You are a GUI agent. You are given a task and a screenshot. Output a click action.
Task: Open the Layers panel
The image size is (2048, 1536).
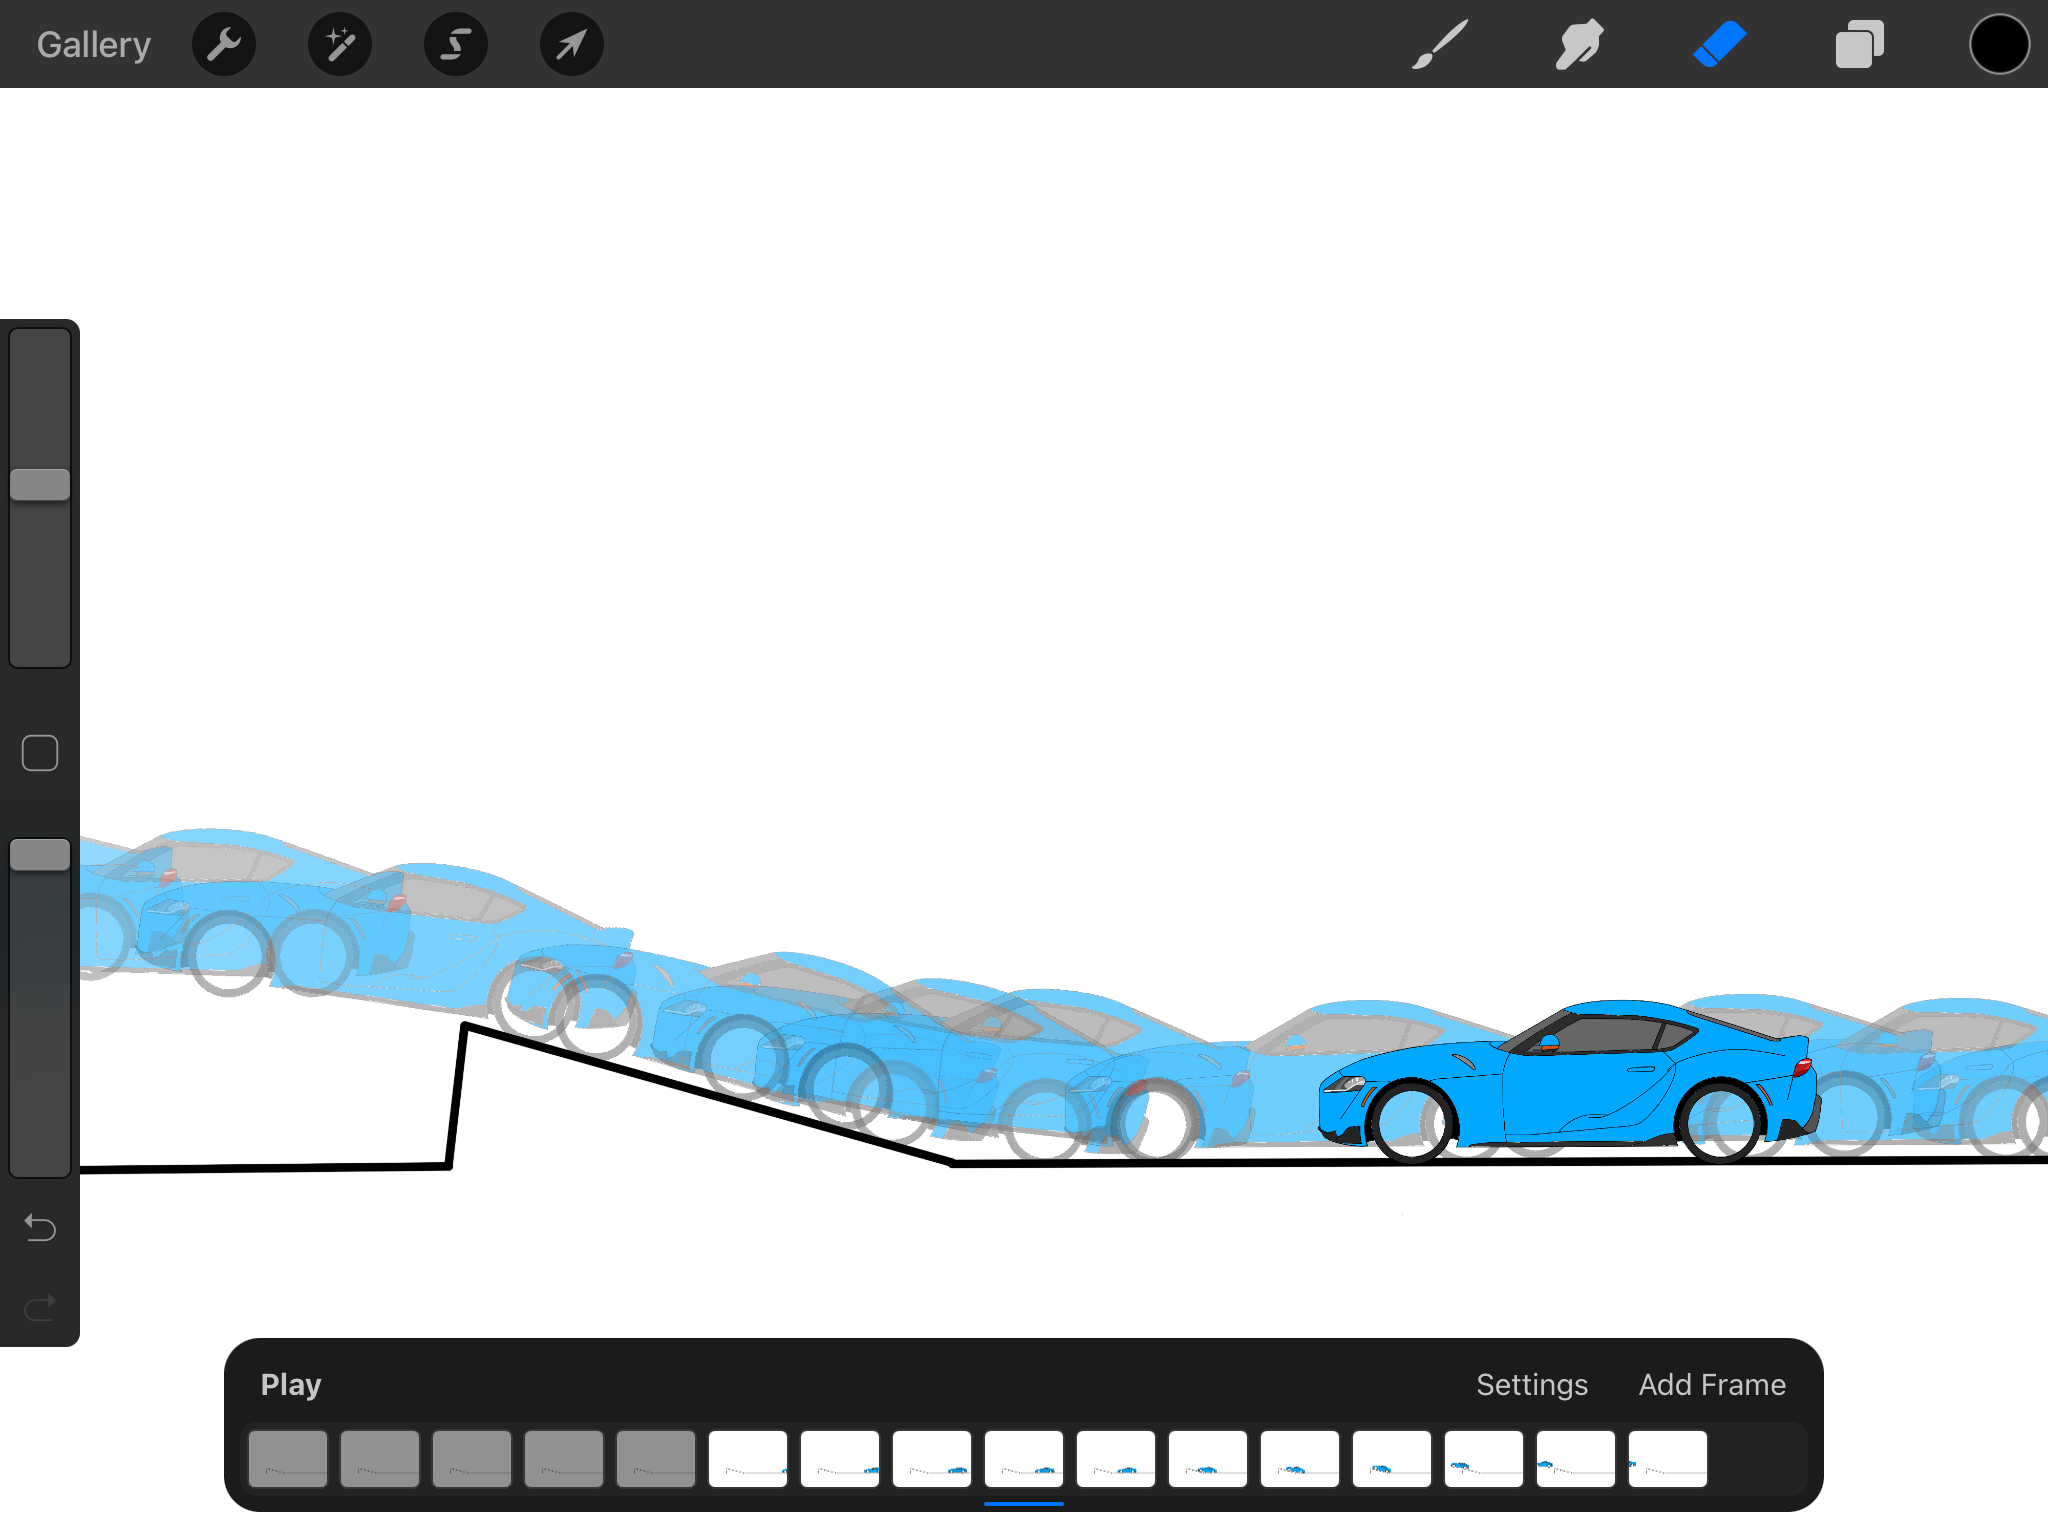1860,44
